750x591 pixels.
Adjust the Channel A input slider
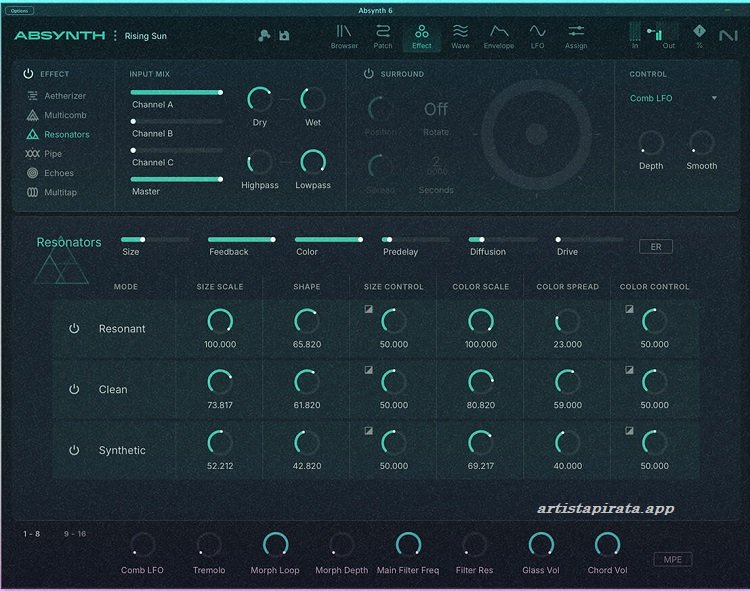[176, 92]
